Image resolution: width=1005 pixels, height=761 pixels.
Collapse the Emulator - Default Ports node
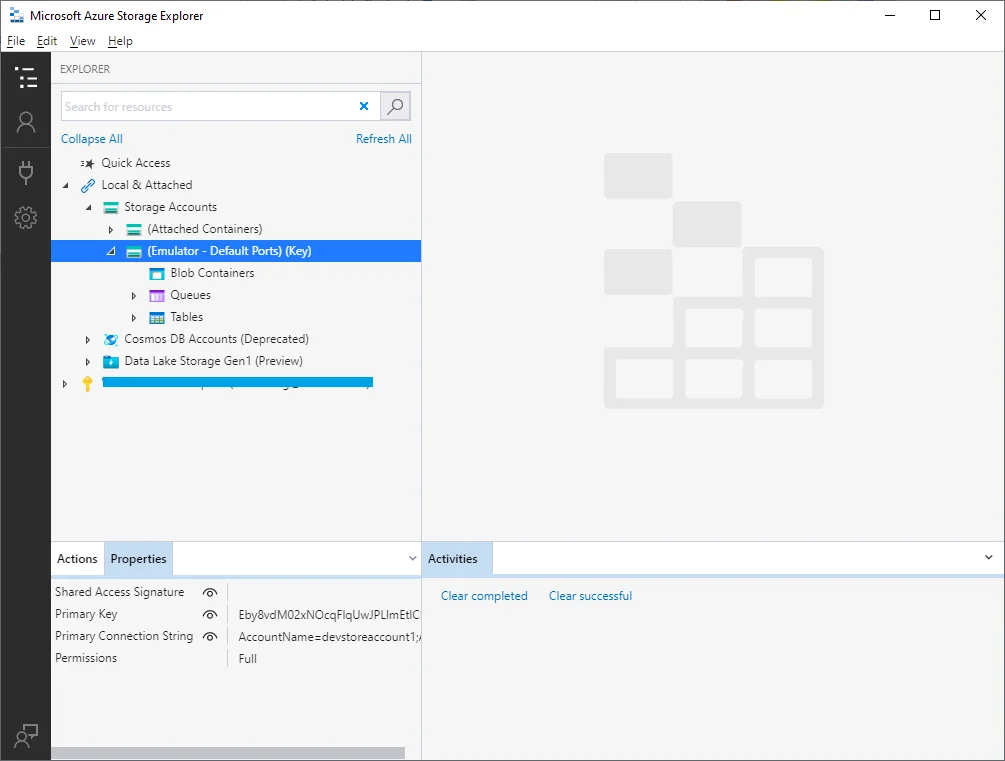coord(111,251)
